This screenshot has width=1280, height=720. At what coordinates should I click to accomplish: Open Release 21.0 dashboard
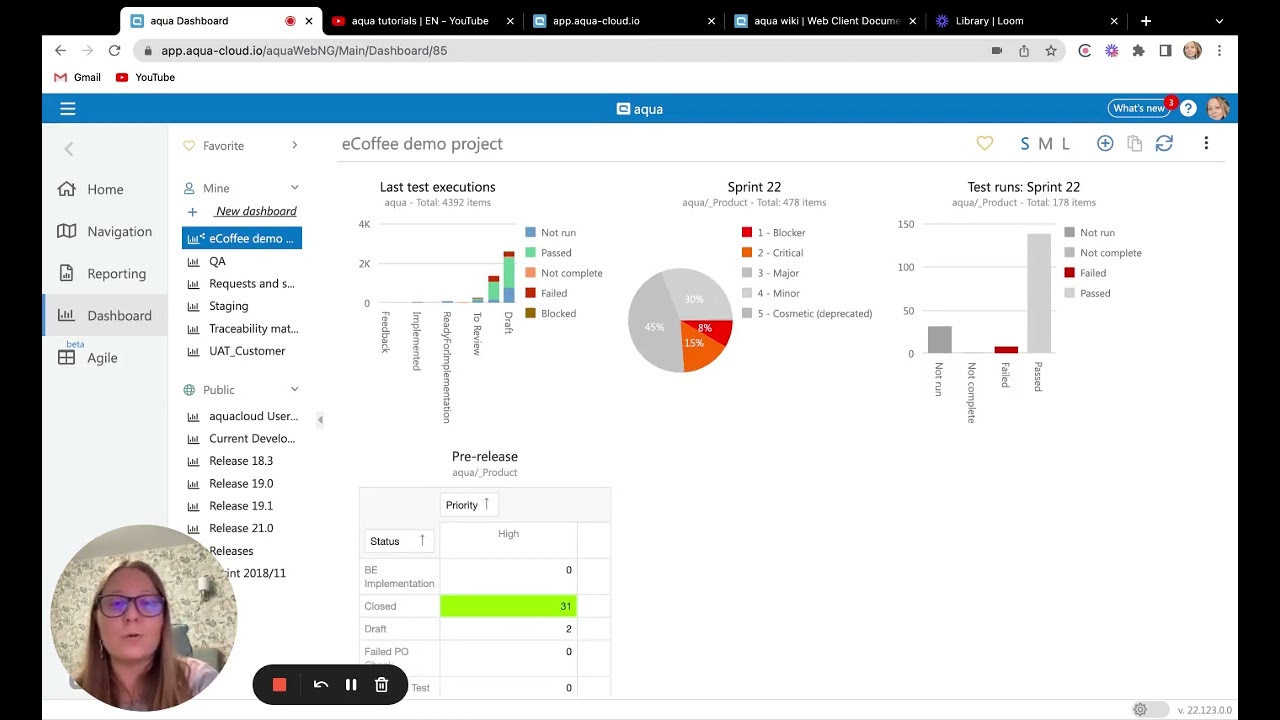[240, 528]
